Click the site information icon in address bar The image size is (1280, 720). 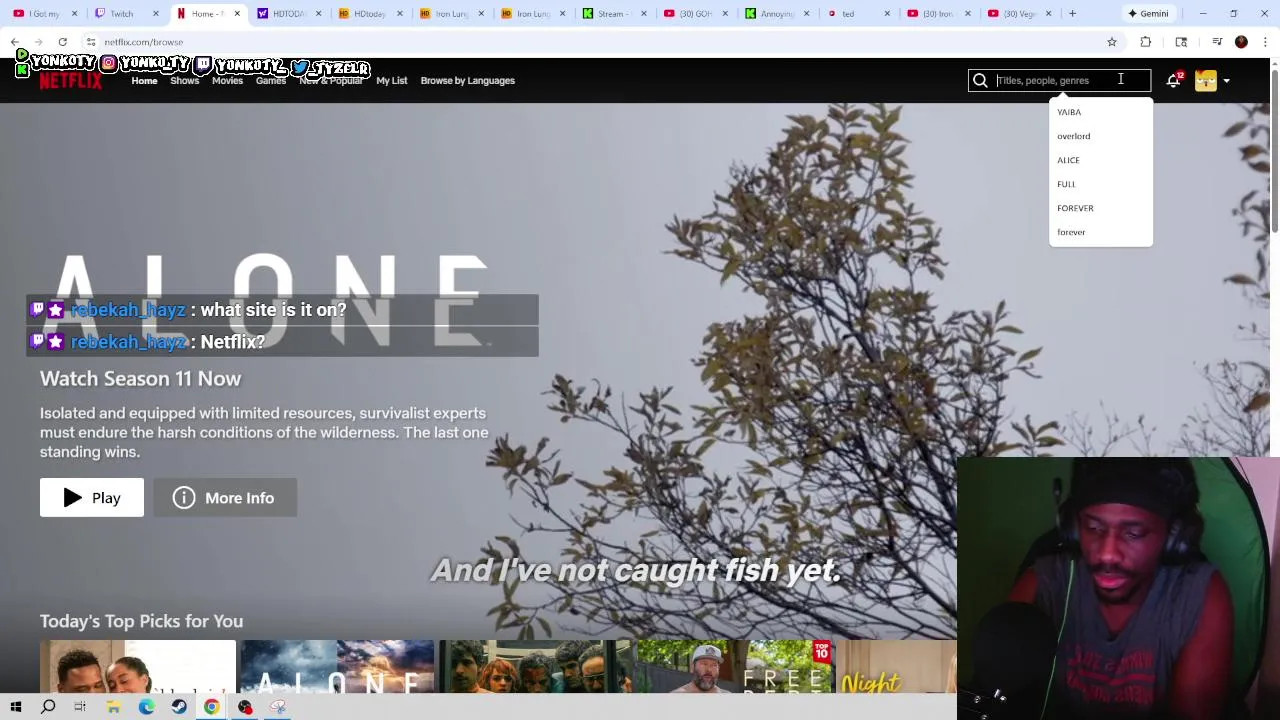[x=91, y=42]
